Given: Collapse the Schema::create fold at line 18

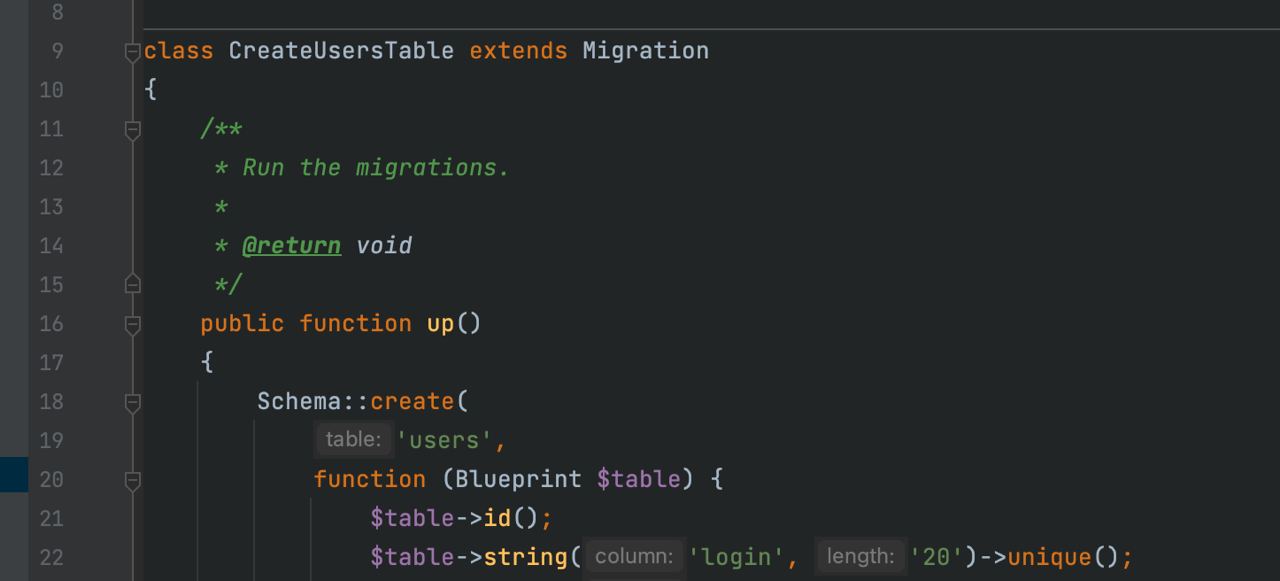Looking at the screenshot, I should (132, 402).
